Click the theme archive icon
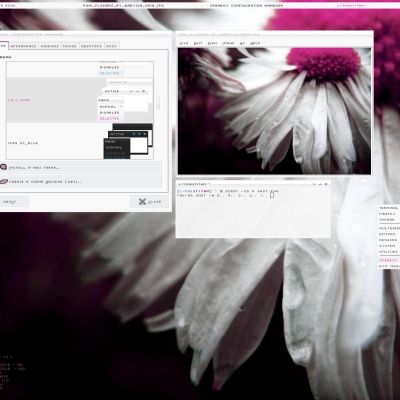This screenshot has height=400, width=400. (x=3, y=182)
